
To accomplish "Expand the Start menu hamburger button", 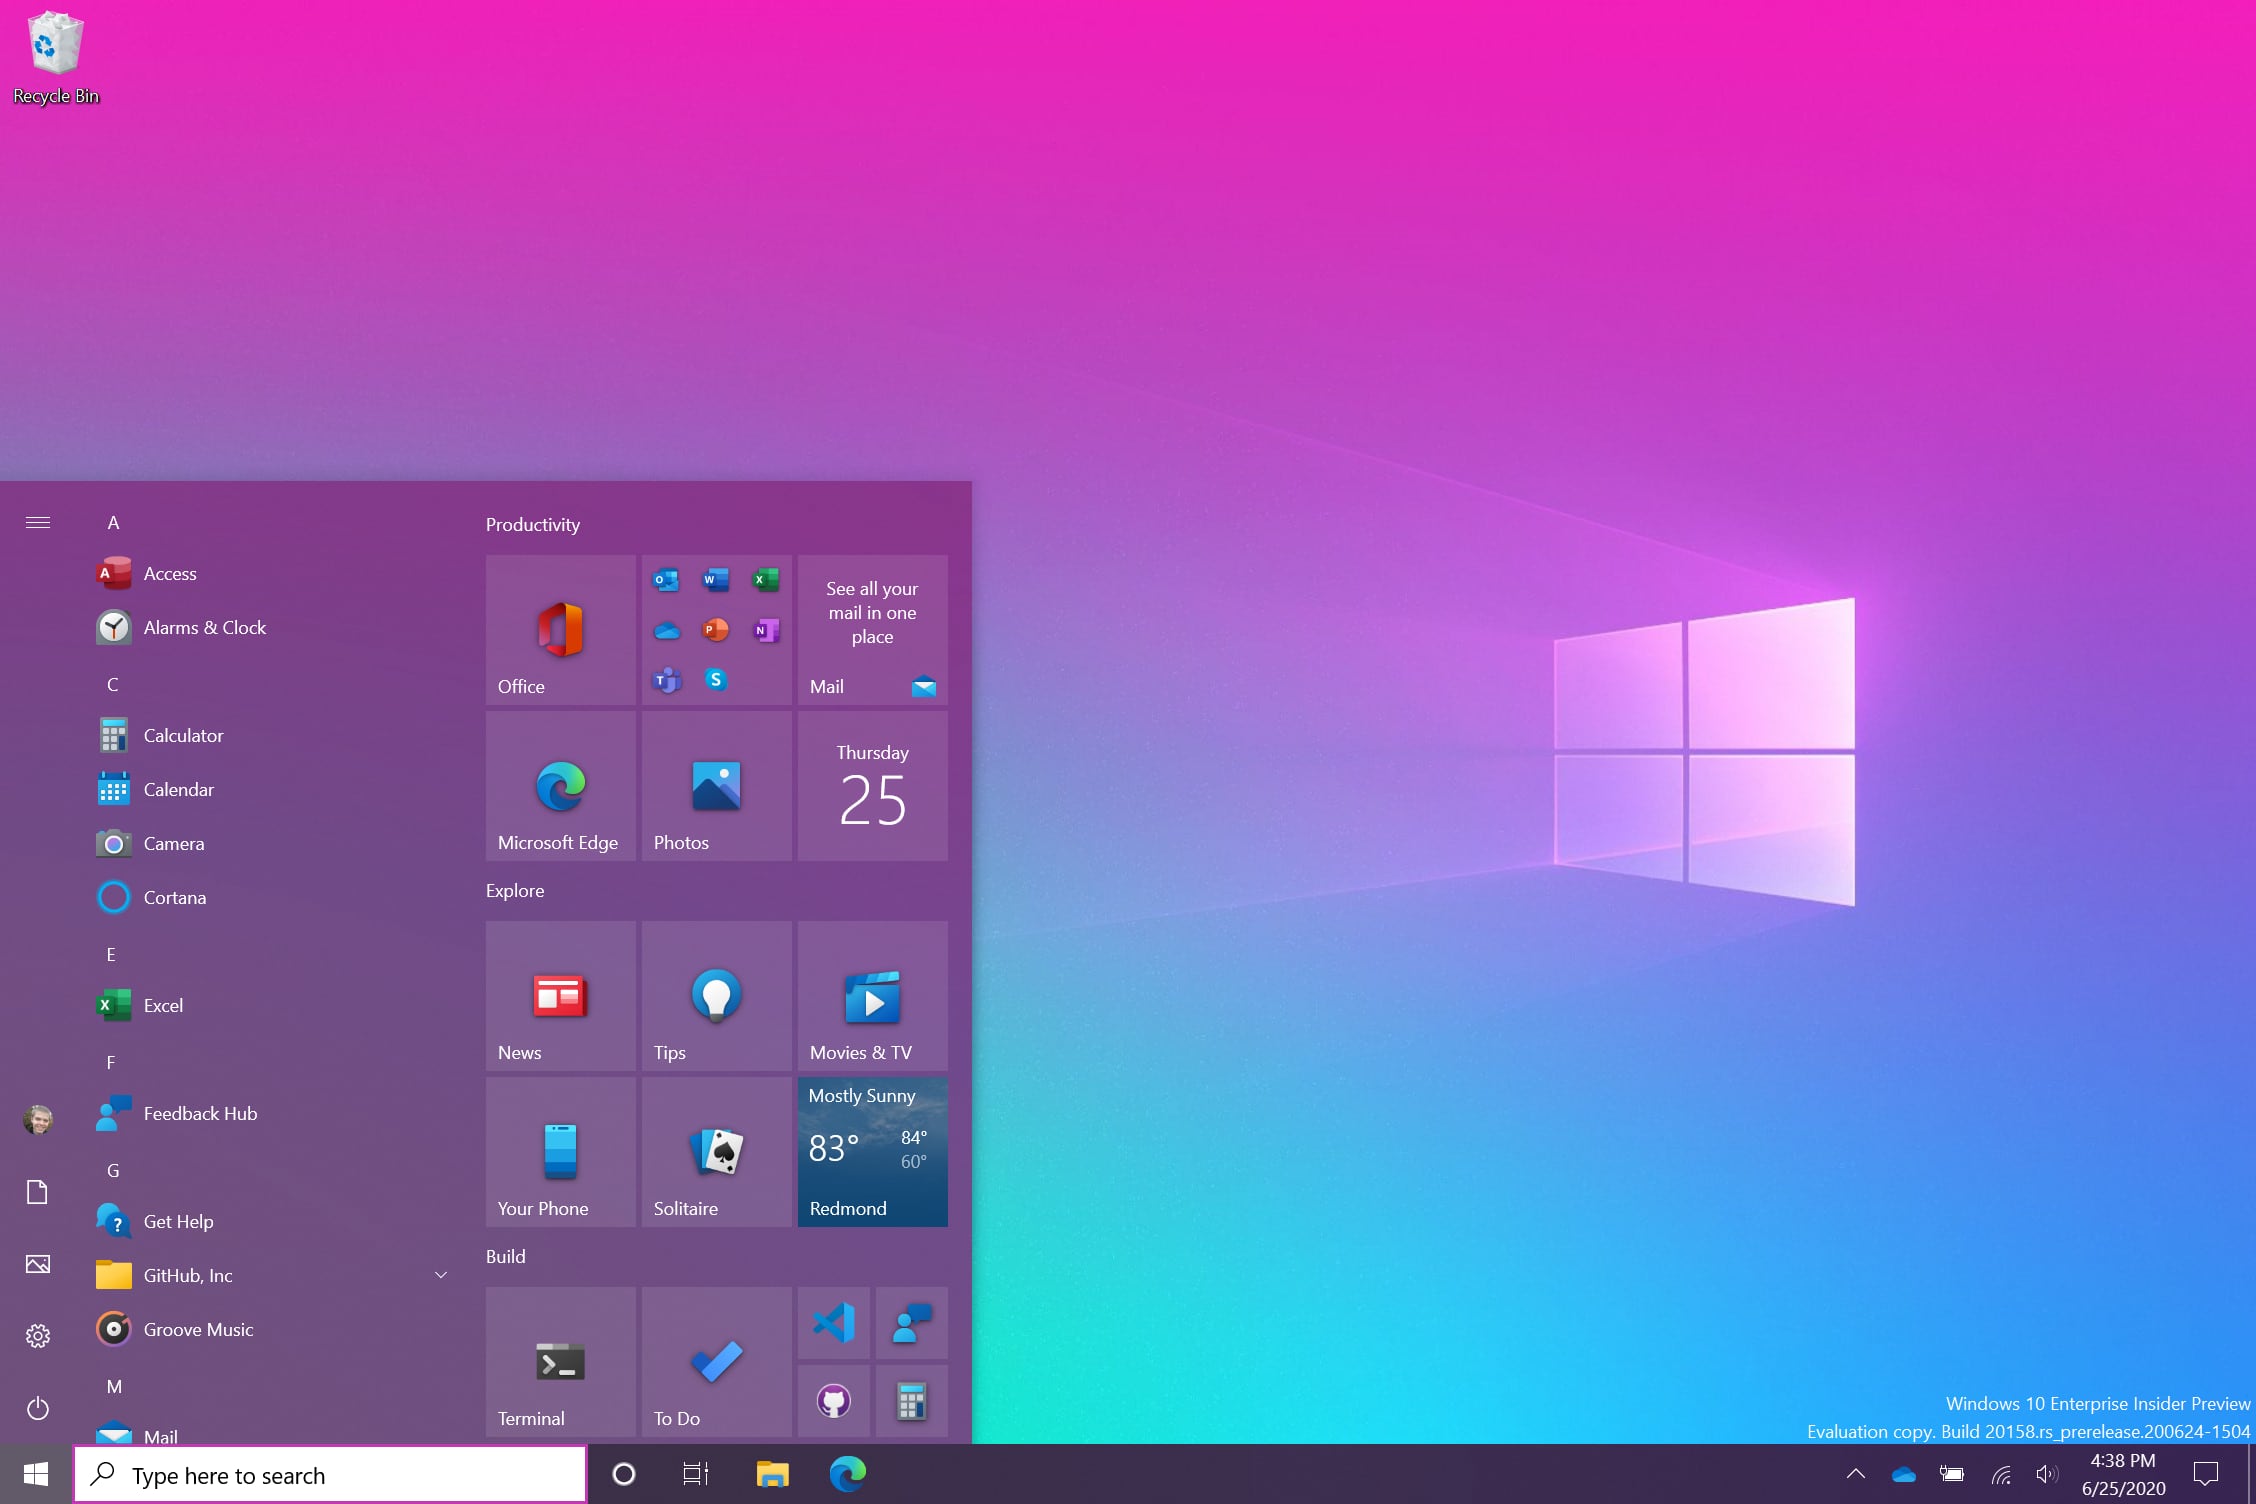I will tap(37, 520).
